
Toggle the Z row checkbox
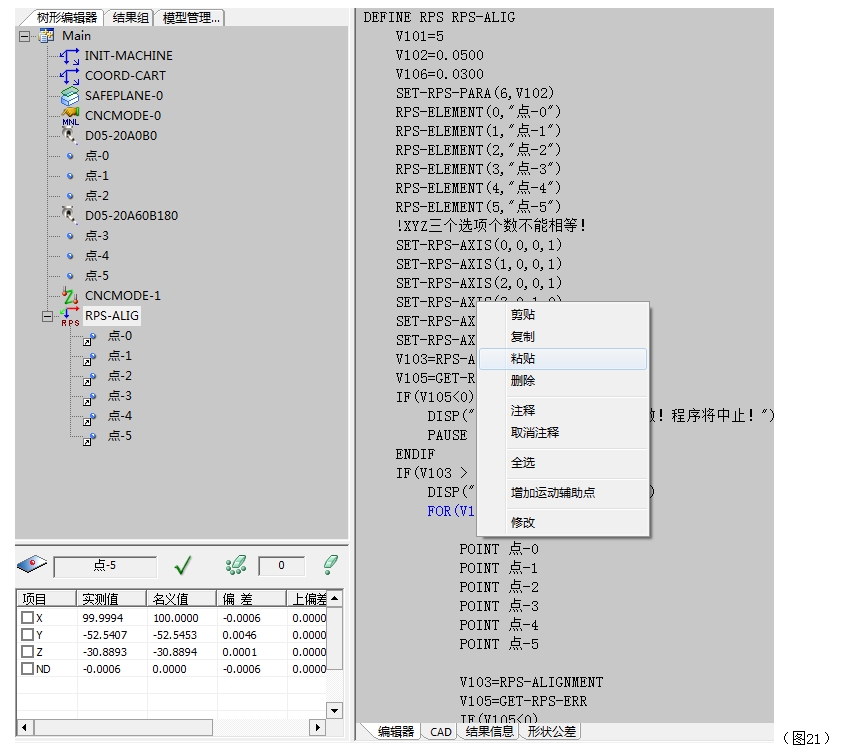(x=27, y=652)
